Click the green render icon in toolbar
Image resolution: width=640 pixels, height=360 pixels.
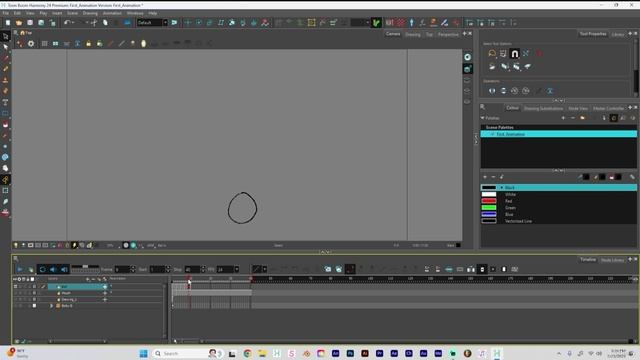coord(376,23)
